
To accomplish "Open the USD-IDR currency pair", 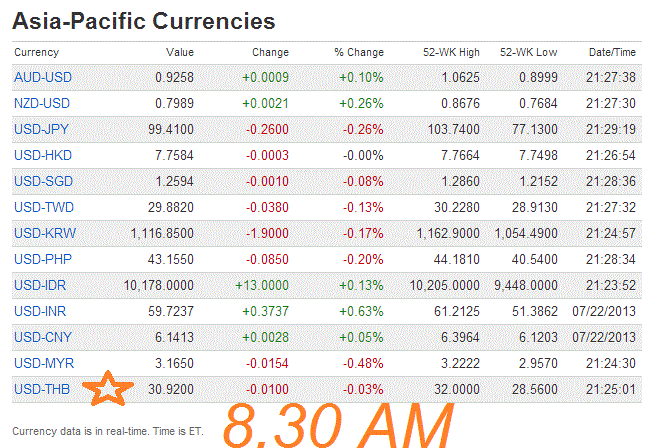I will click(42, 284).
